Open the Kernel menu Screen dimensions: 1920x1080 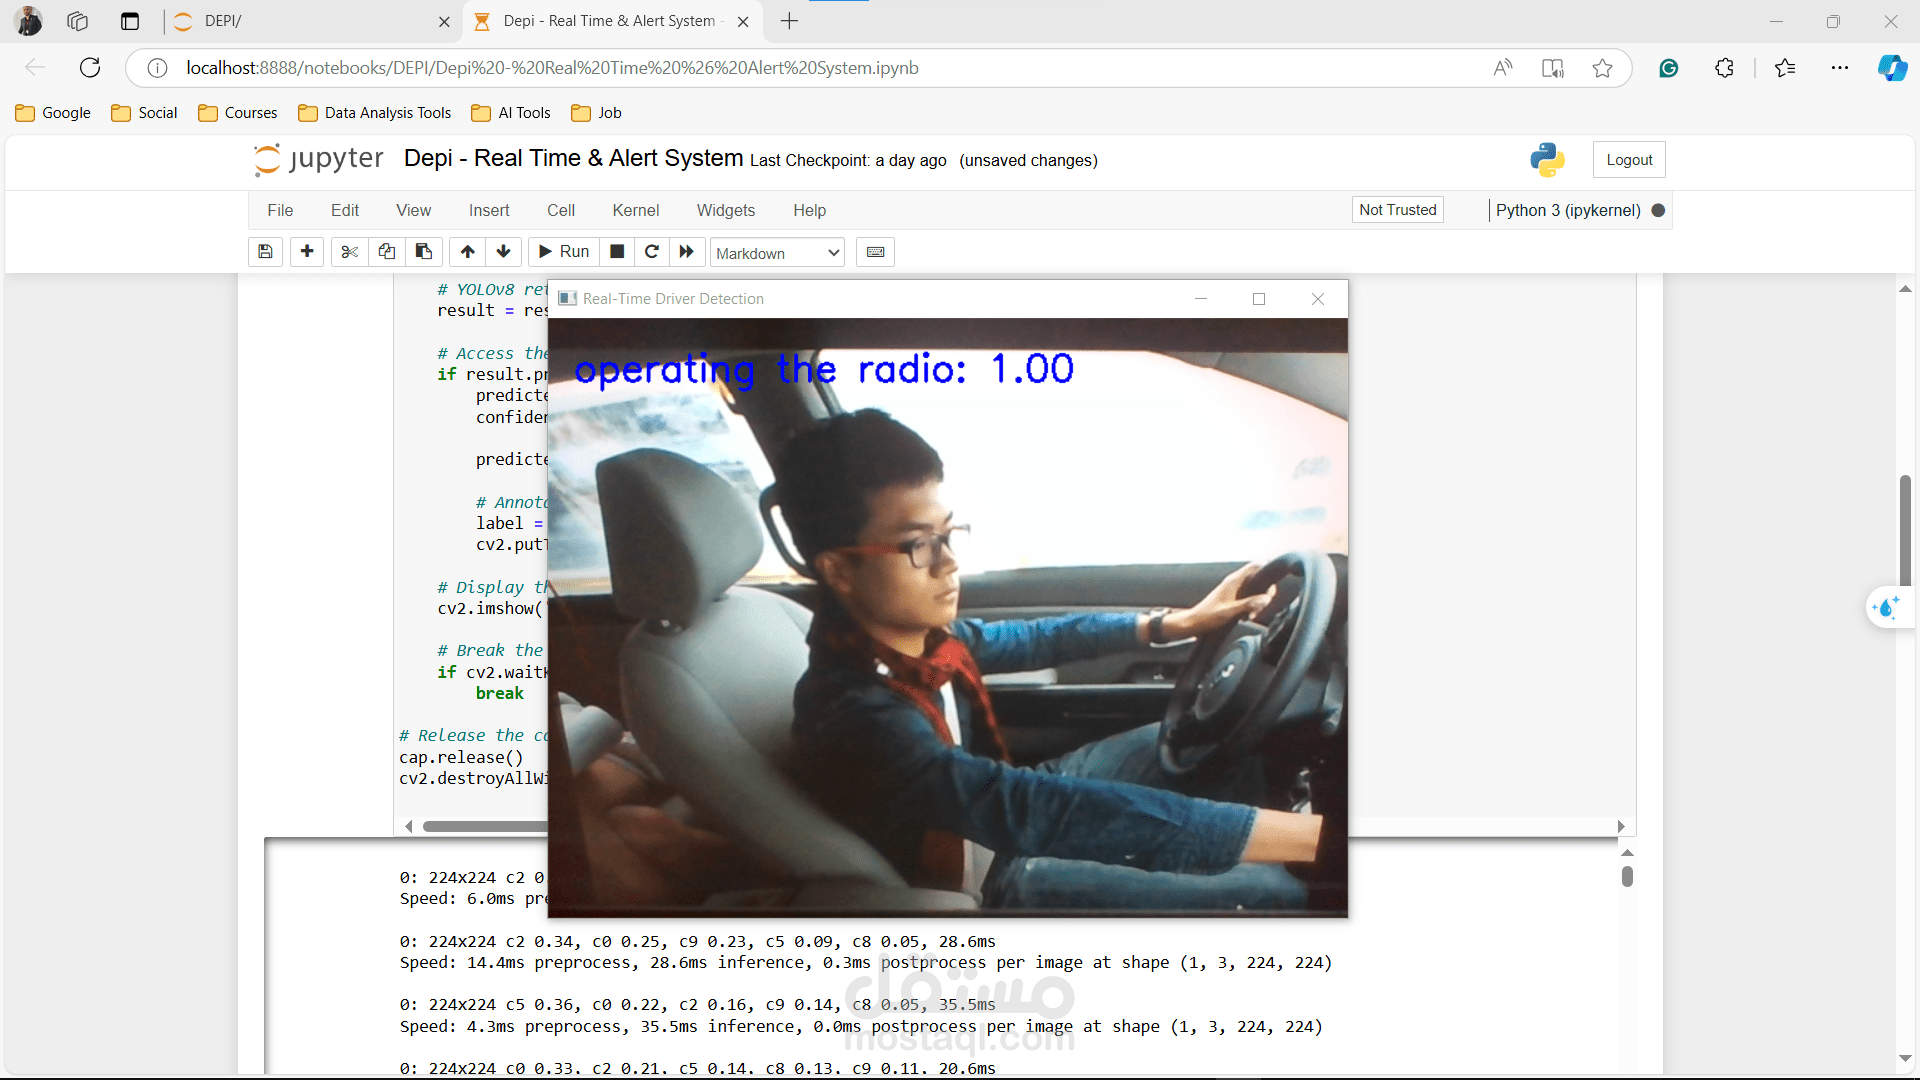pyautogui.click(x=636, y=210)
